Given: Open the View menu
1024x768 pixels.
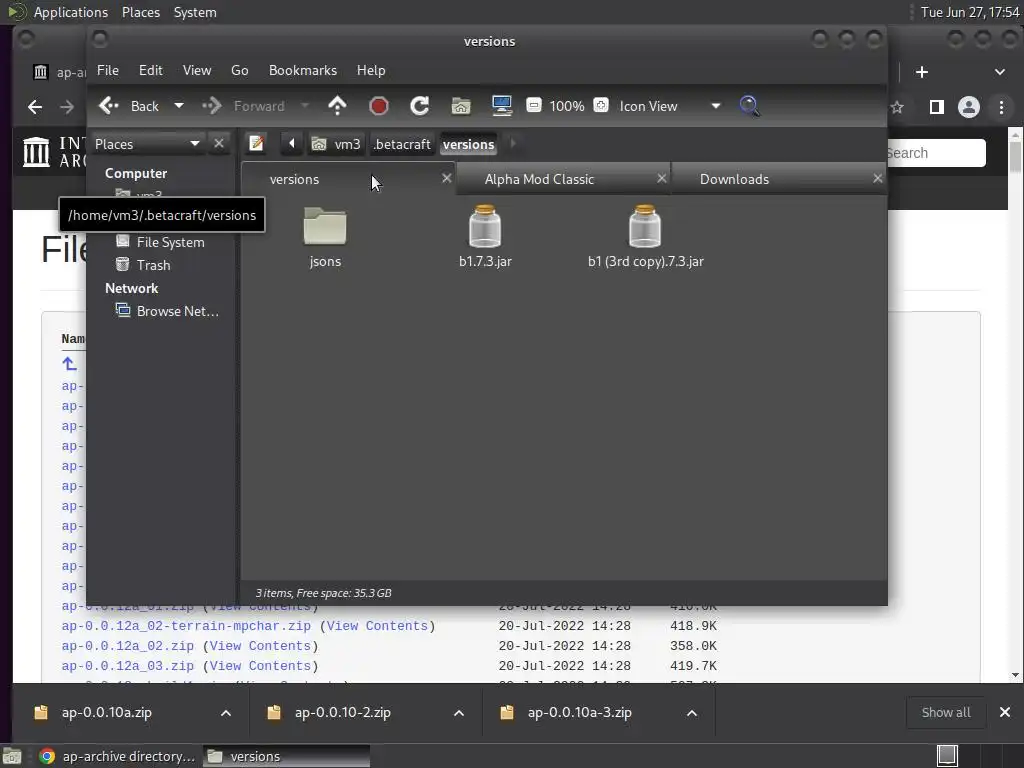Looking at the screenshot, I should click(197, 70).
